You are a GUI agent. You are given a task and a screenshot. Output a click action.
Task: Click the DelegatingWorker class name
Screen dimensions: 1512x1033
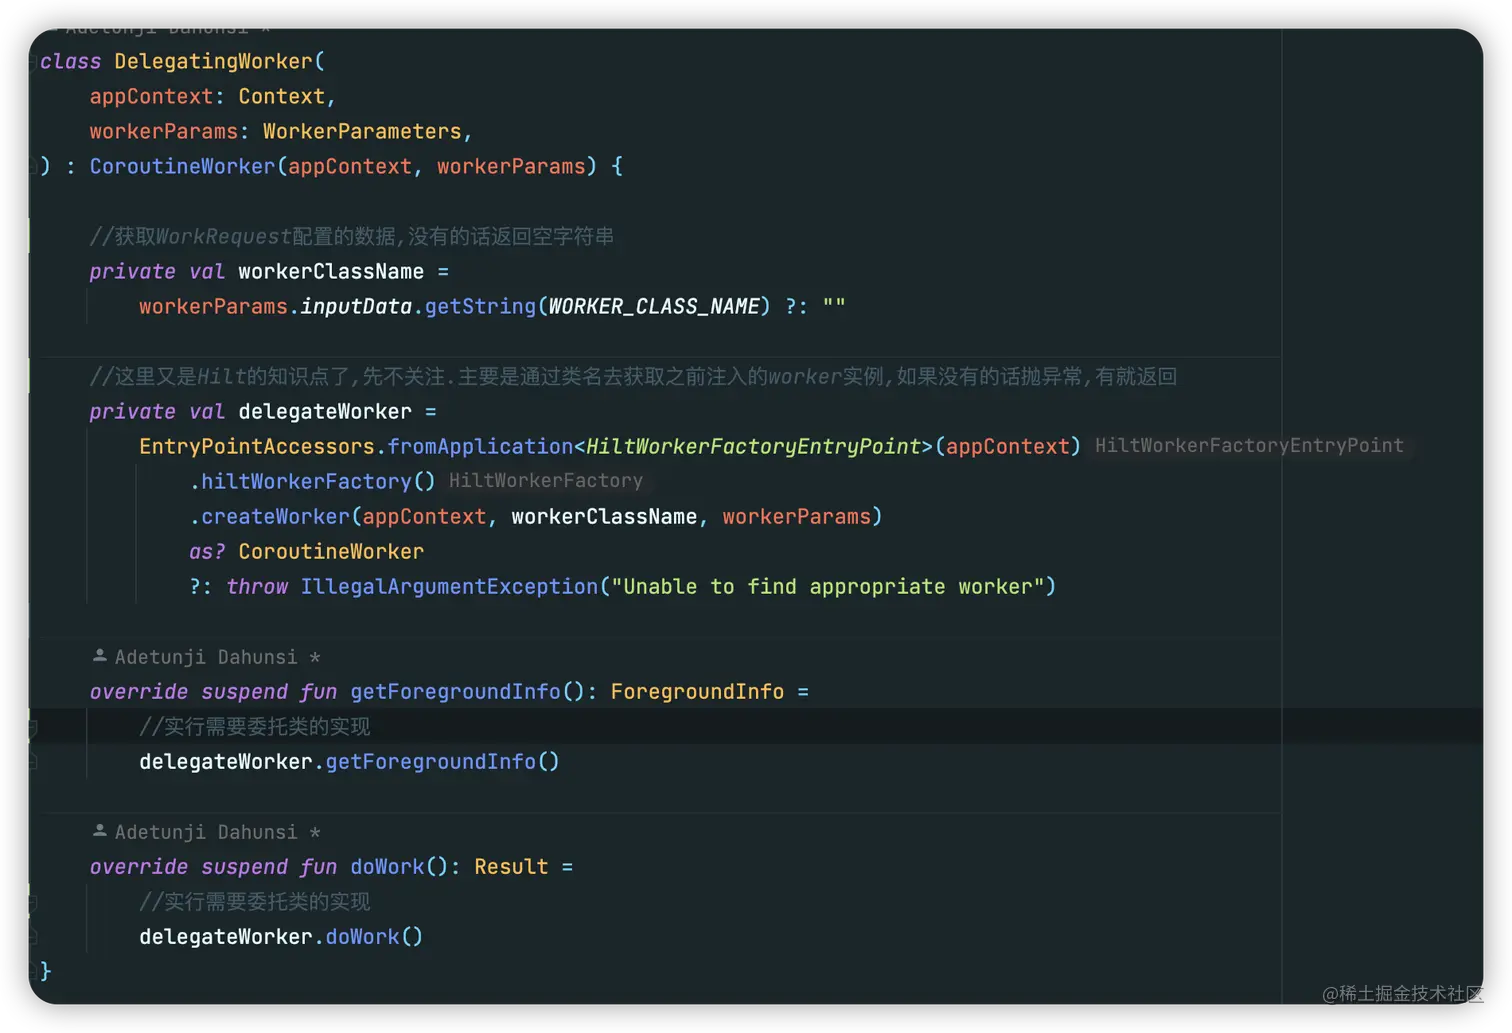(213, 61)
